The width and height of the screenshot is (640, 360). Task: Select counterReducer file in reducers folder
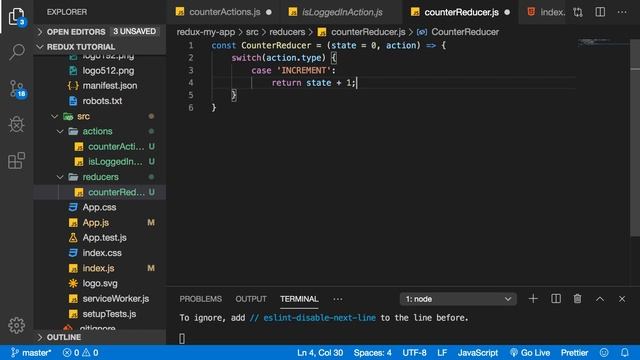pyautogui.click(x=100, y=192)
